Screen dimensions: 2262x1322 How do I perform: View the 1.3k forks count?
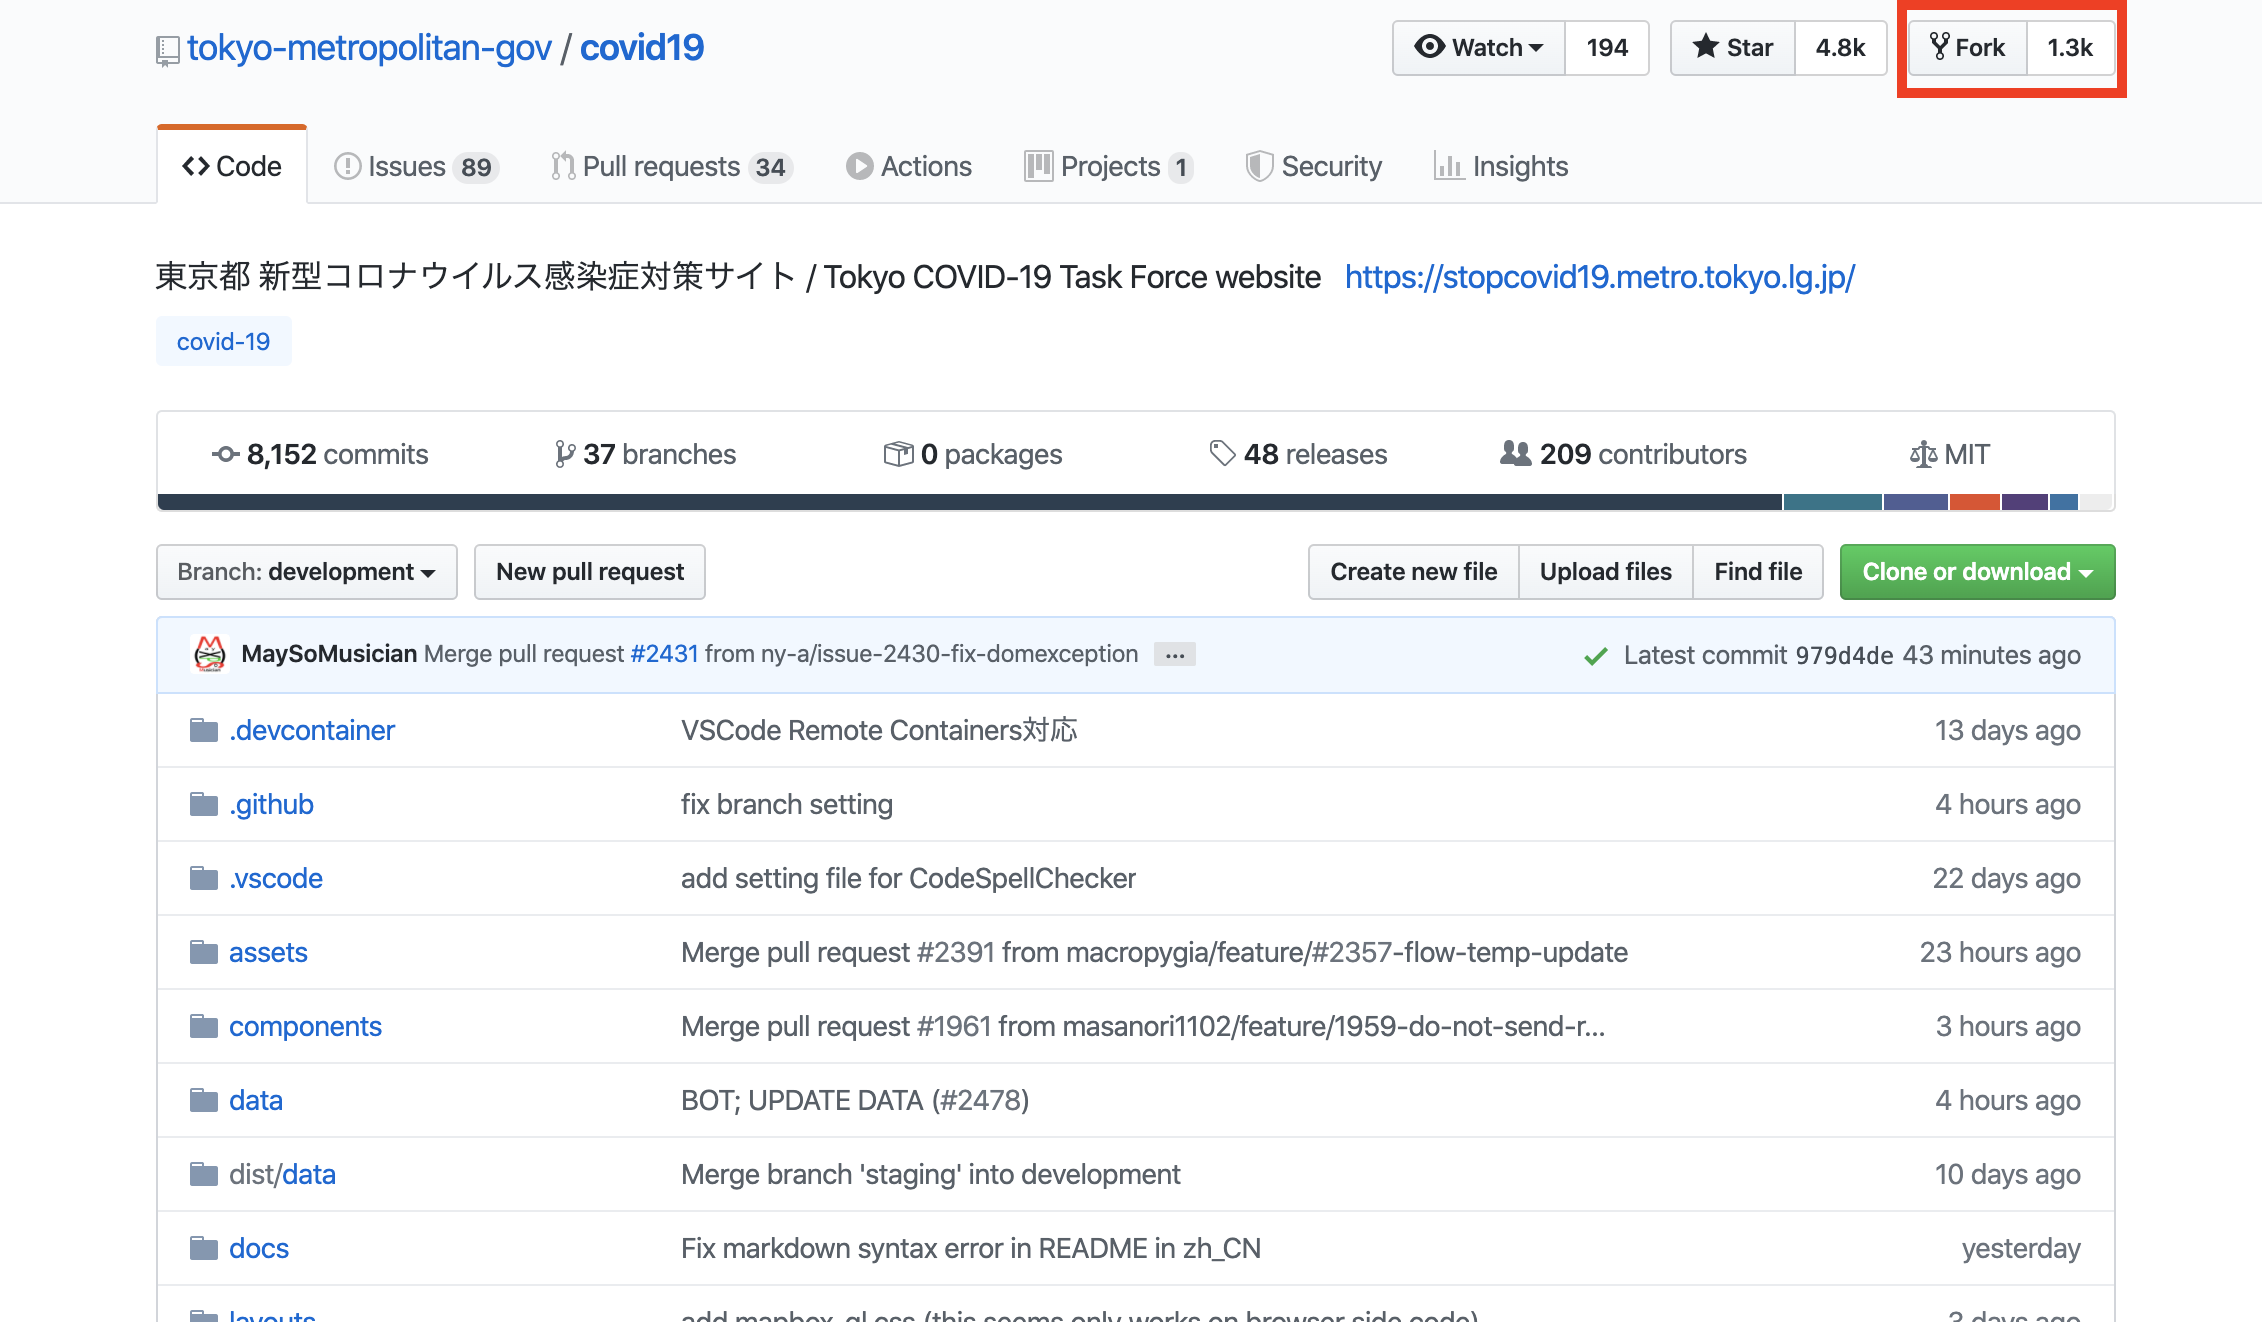[2070, 47]
